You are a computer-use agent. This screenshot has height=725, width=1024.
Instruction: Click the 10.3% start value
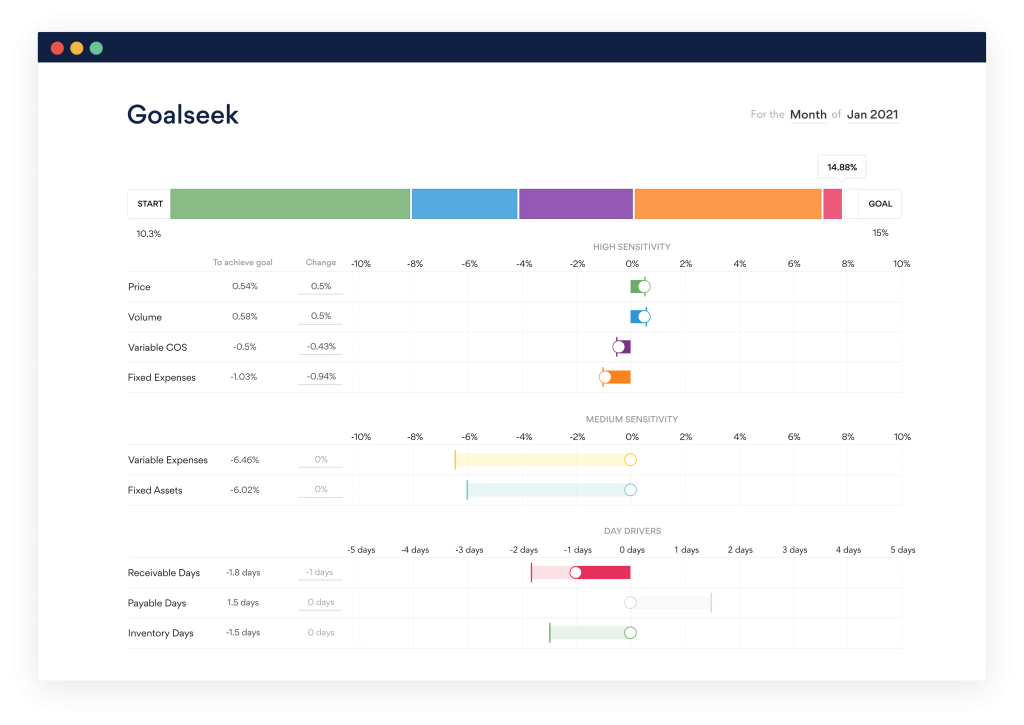tap(149, 234)
